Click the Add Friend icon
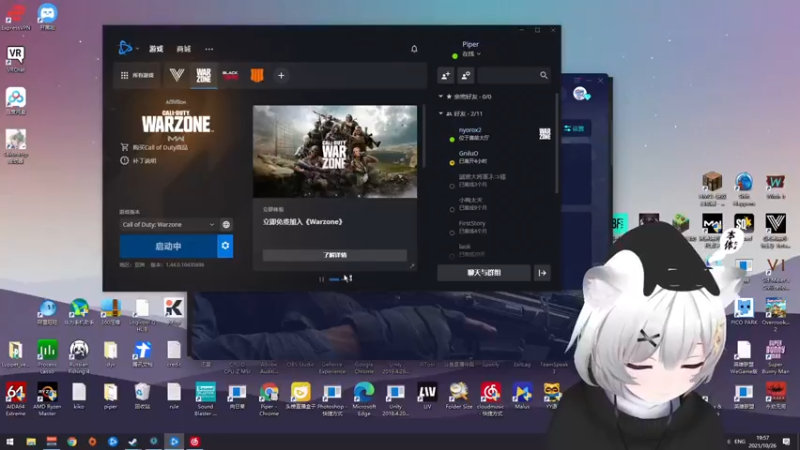Image resolution: width=800 pixels, height=450 pixels. coord(445,76)
